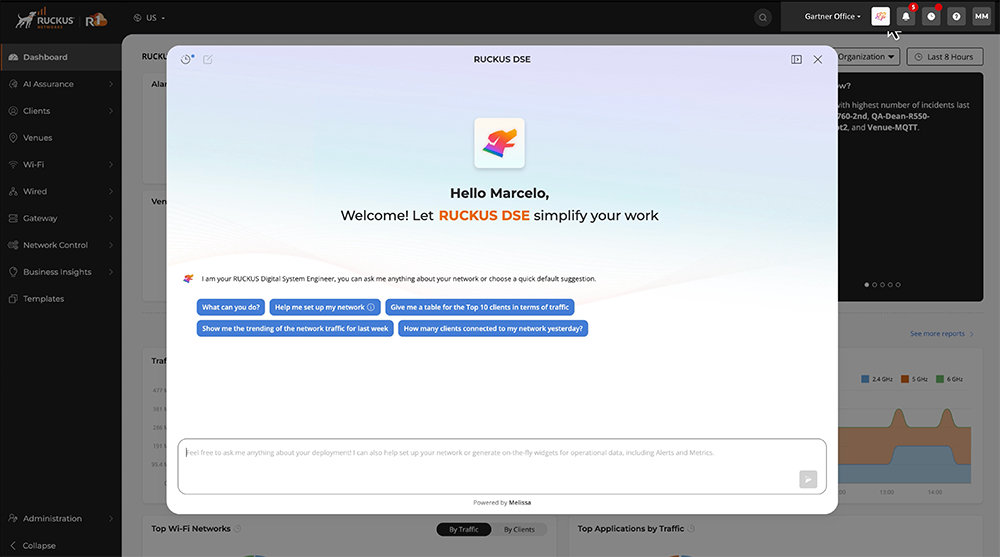Open the See more reports link
This screenshot has height=557, width=1000.
pyautogui.click(x=941, y=334)
